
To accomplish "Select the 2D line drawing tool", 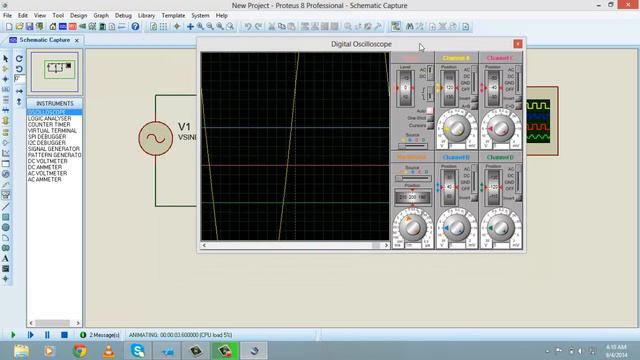I will point(5,207).
